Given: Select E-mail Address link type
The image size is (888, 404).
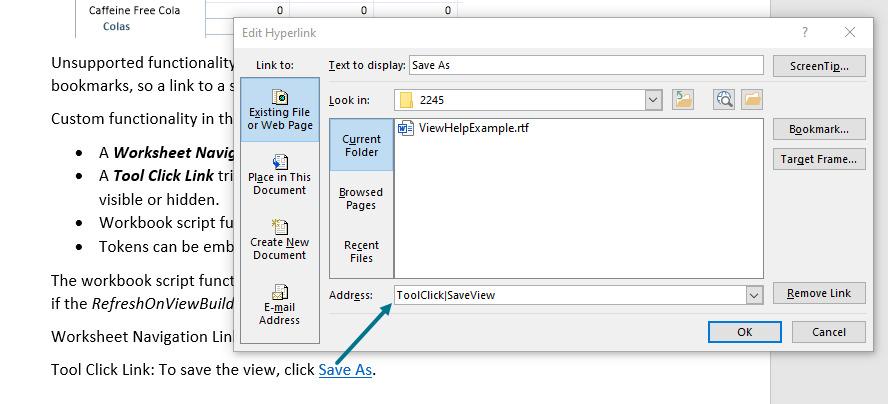Looking at the screenshot, I should pos(280,304).
